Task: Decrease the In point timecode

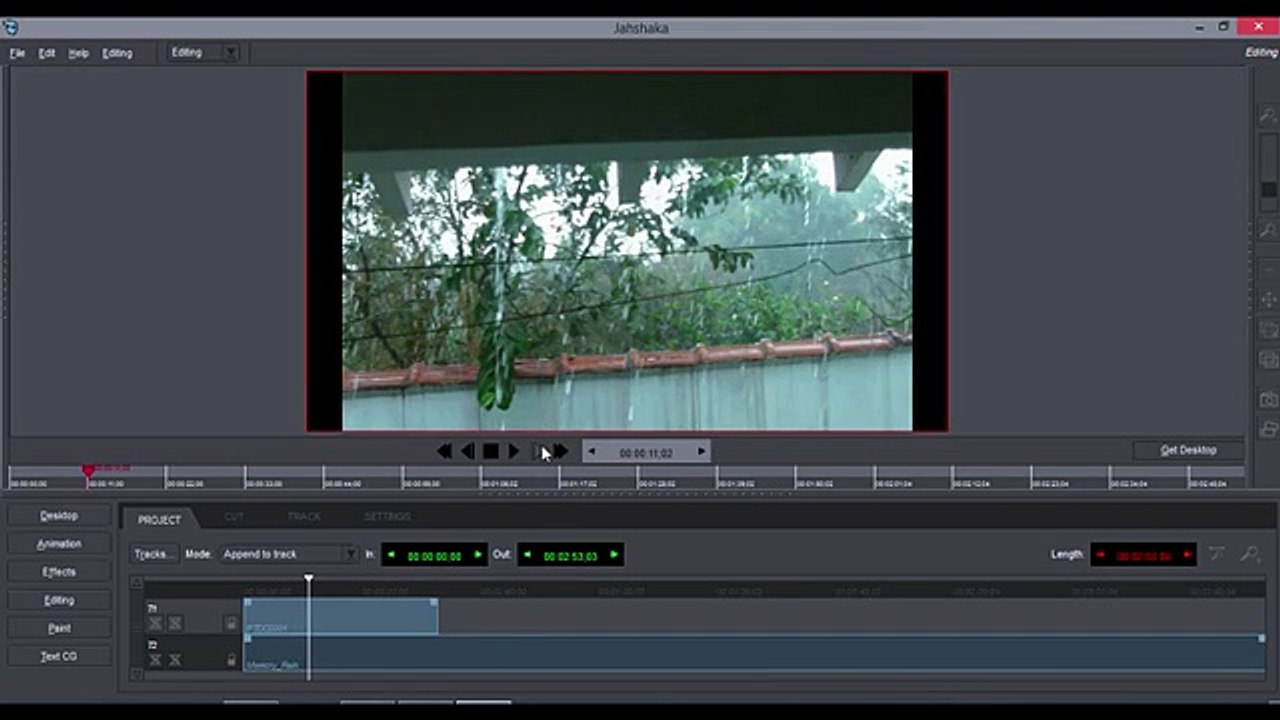Action: 391,555
